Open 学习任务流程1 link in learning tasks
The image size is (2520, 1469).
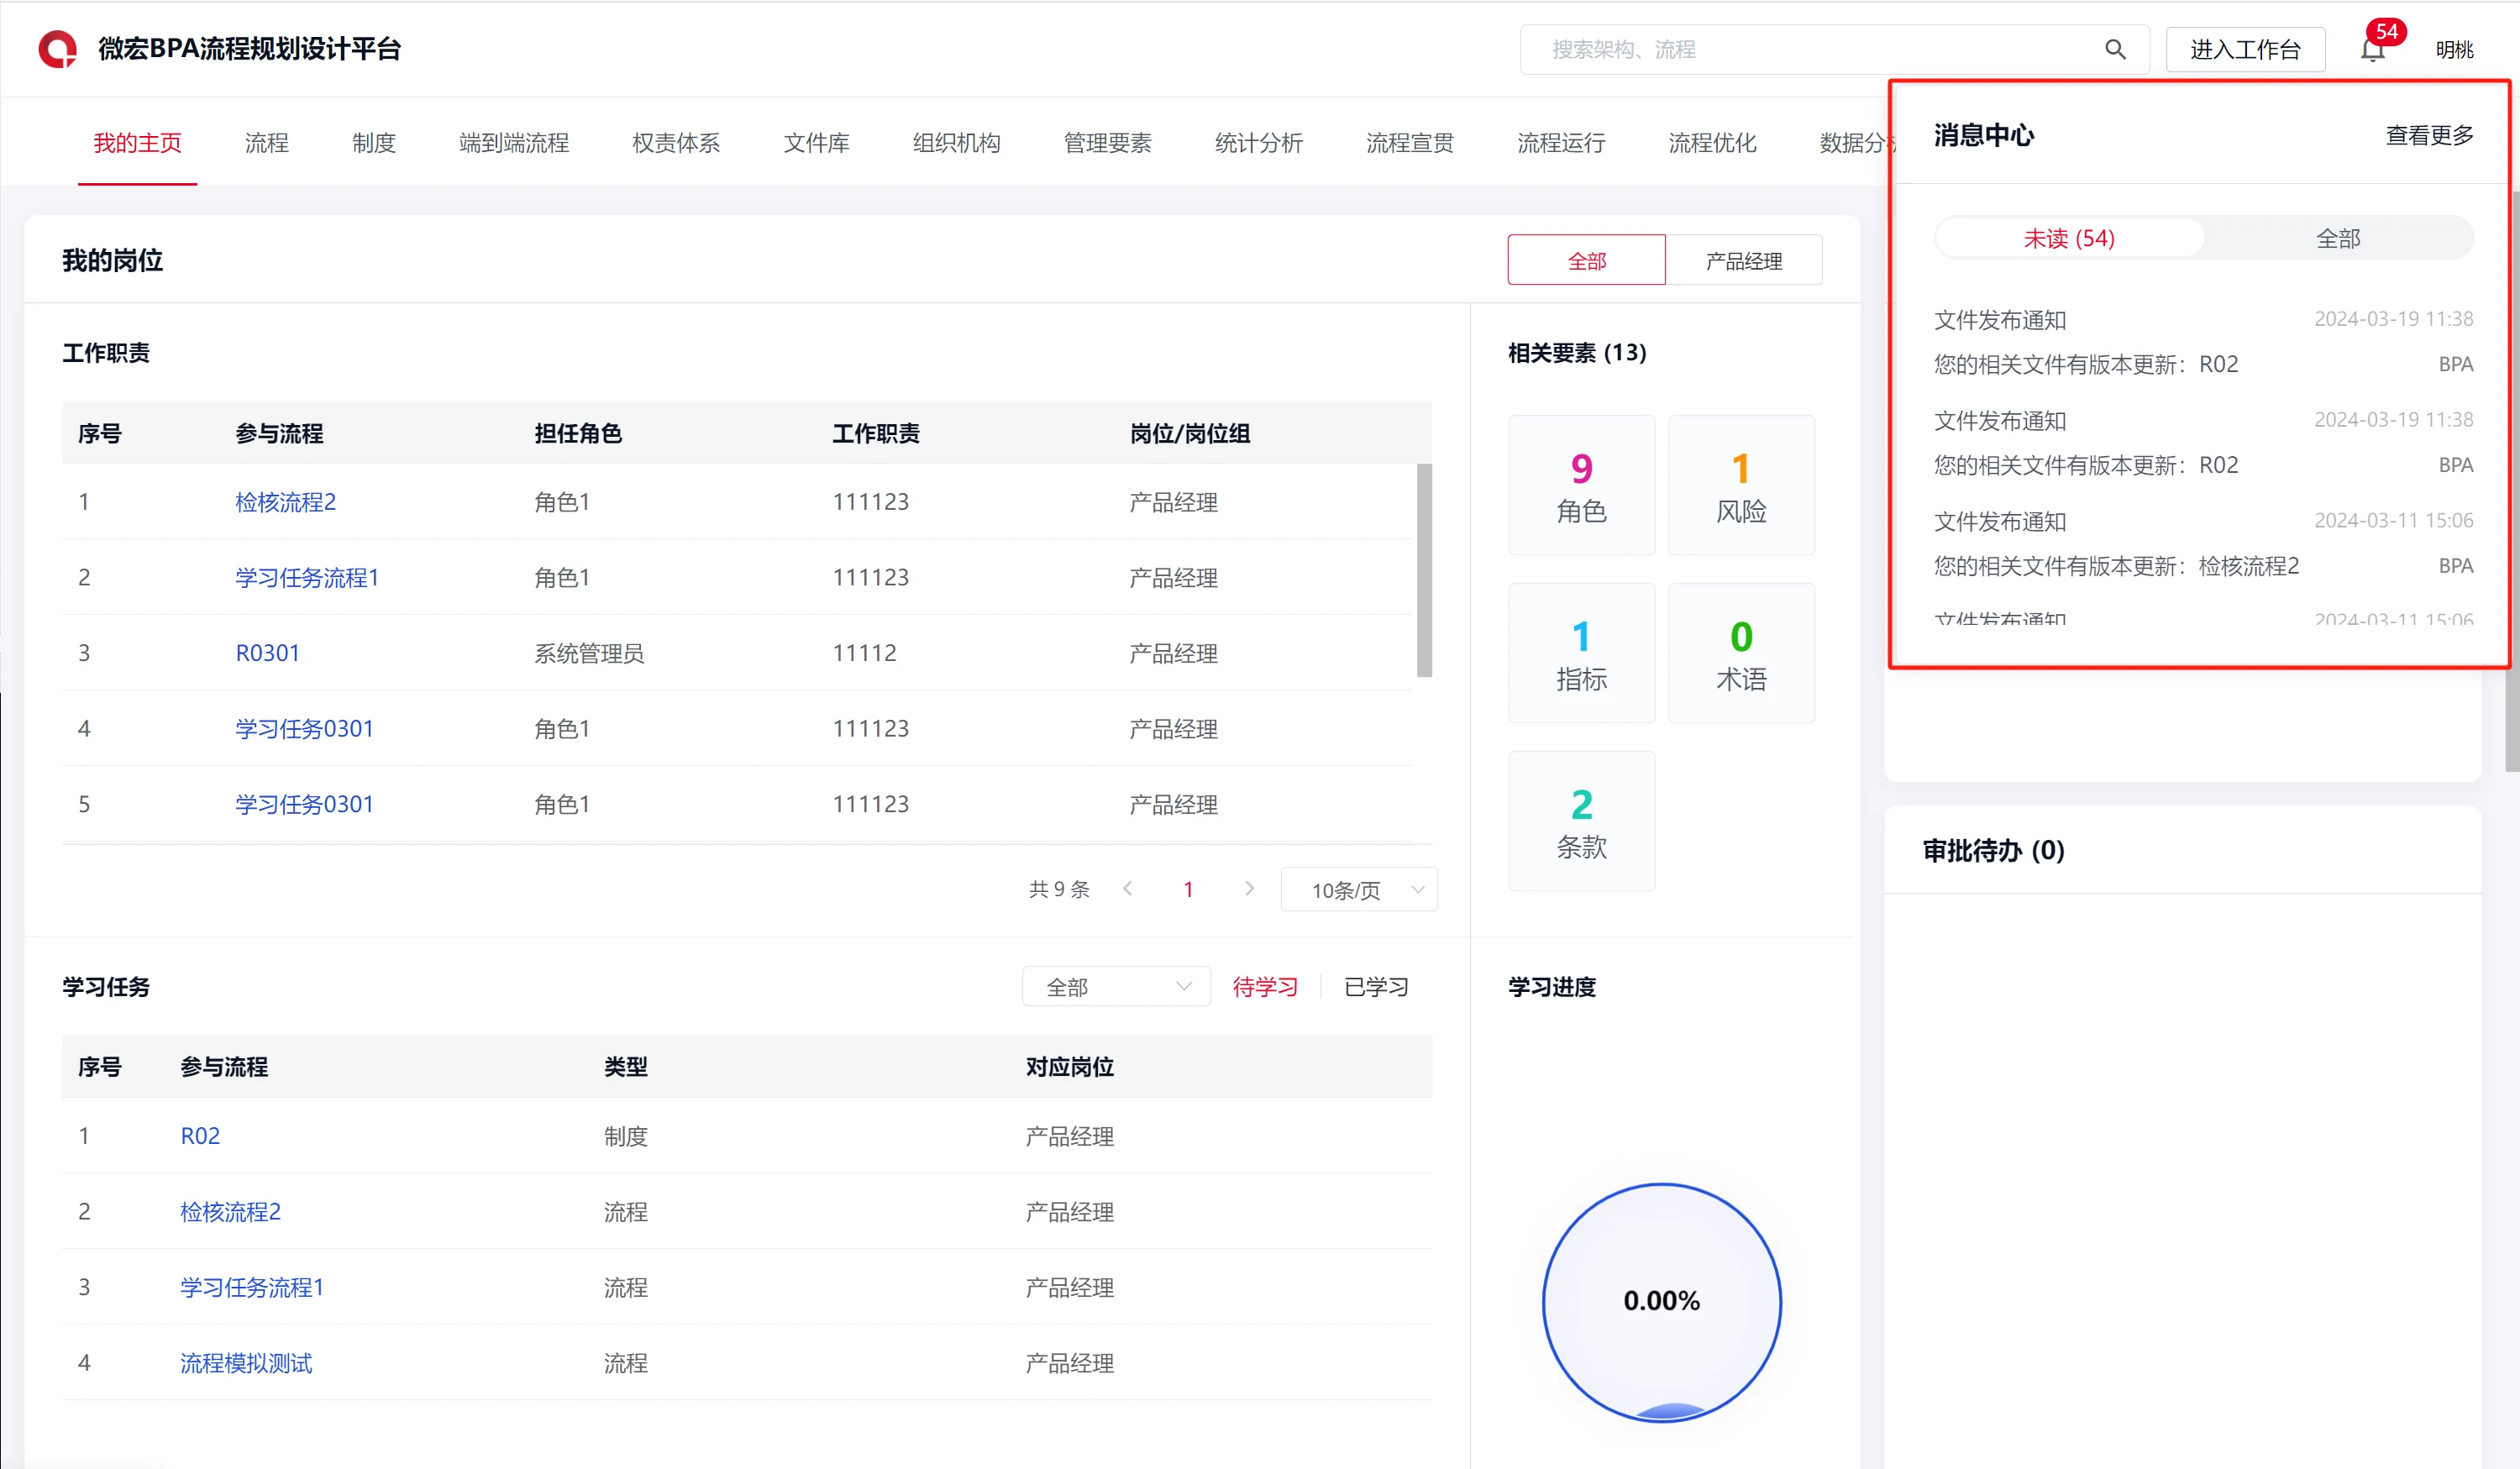[x=252, y=1287]
